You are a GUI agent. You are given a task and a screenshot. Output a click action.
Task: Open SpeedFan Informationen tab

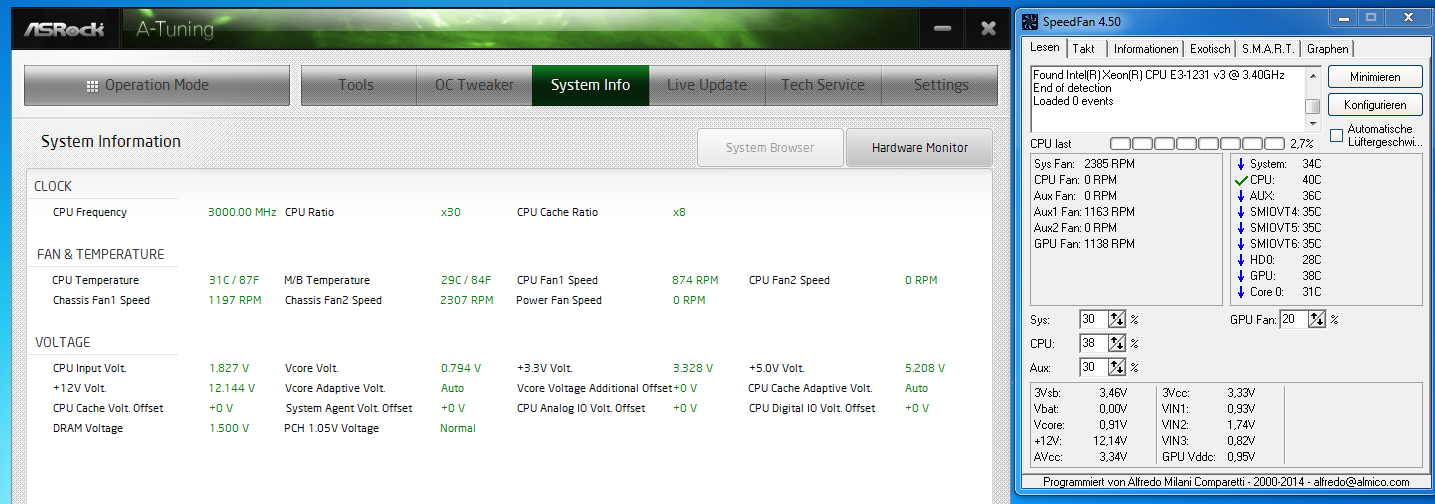1146,49
